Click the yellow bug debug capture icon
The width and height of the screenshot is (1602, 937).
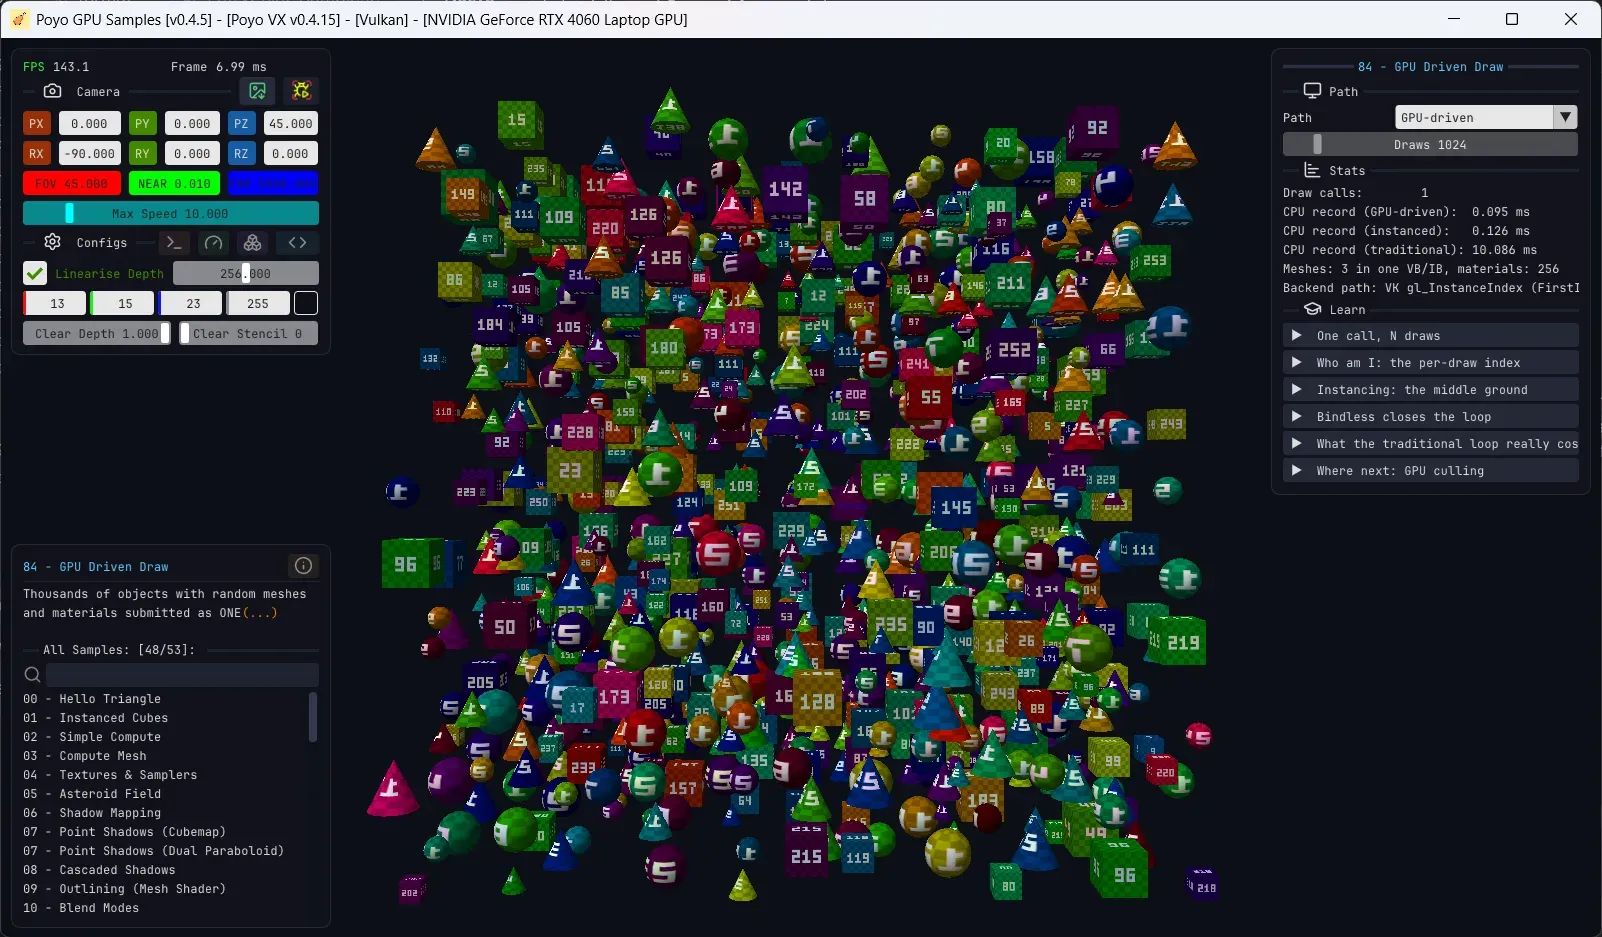(301, 91)
